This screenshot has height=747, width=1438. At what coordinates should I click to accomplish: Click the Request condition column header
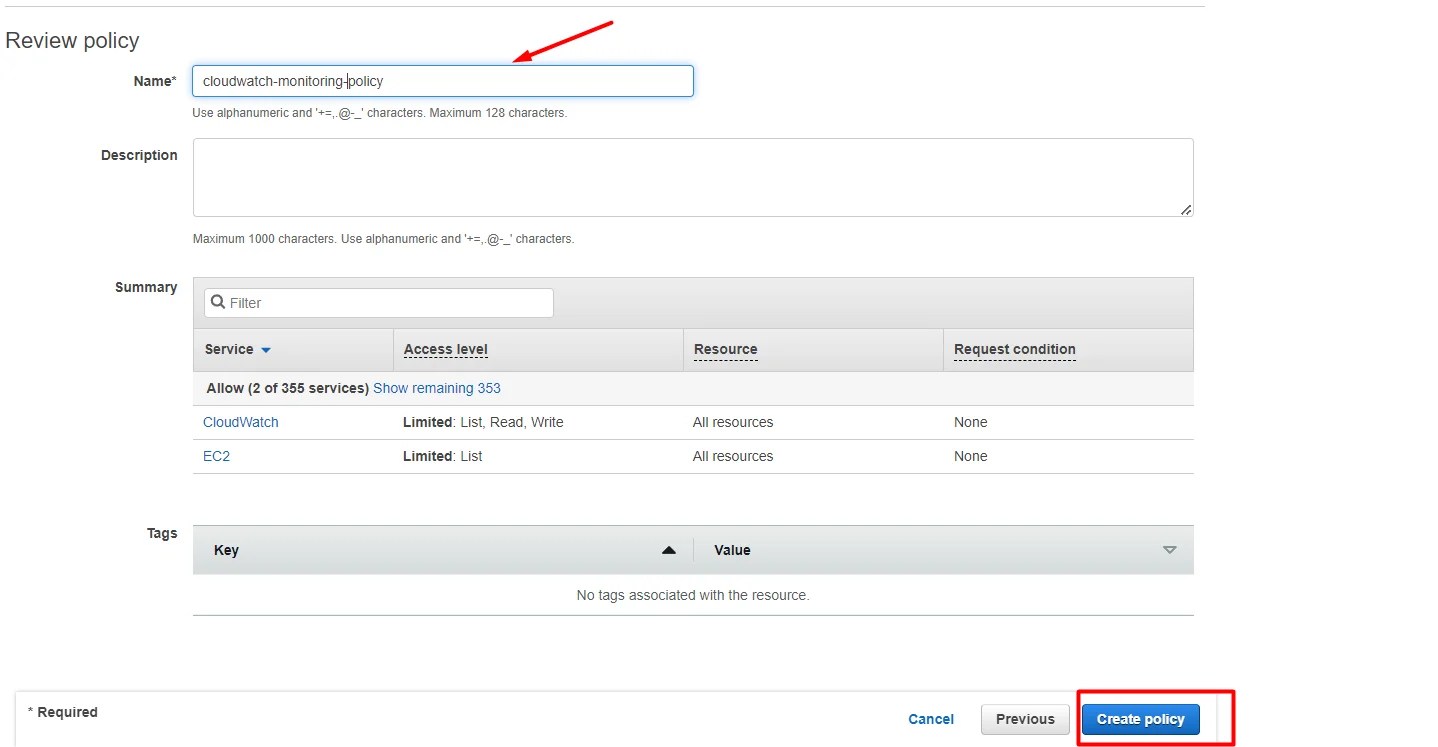click(1014, 349)
